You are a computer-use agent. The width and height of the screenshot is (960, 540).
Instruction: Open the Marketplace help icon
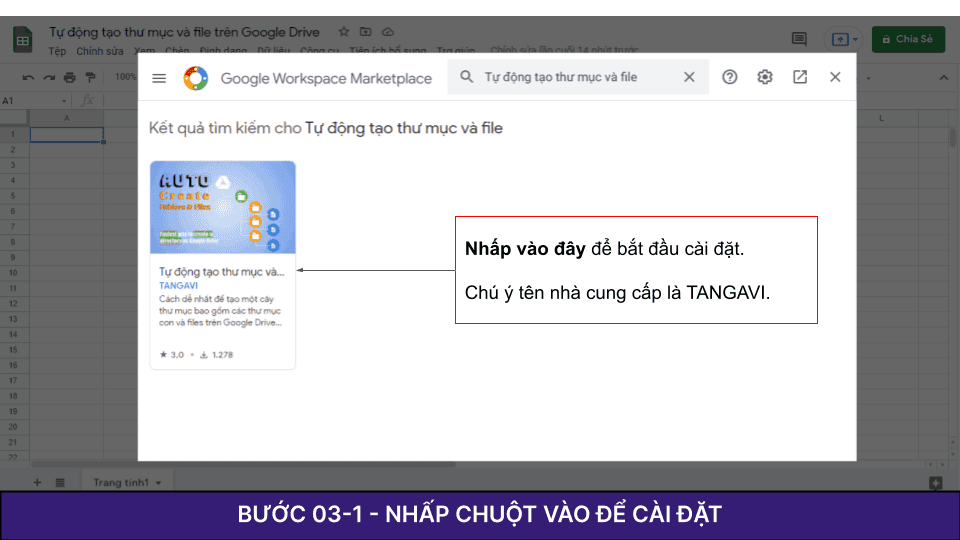coord(730,77)
